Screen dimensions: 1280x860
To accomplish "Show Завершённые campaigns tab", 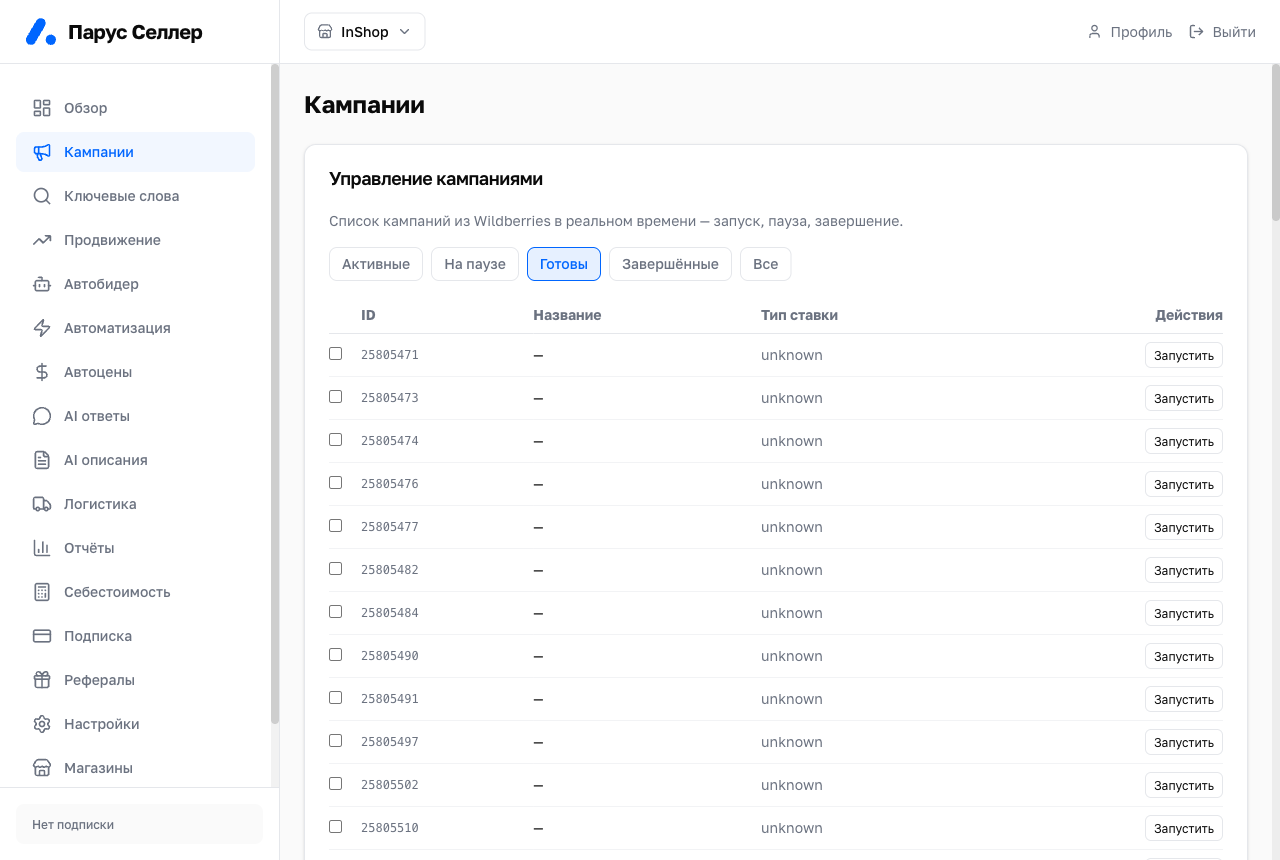I will click(x=670, y=264).
